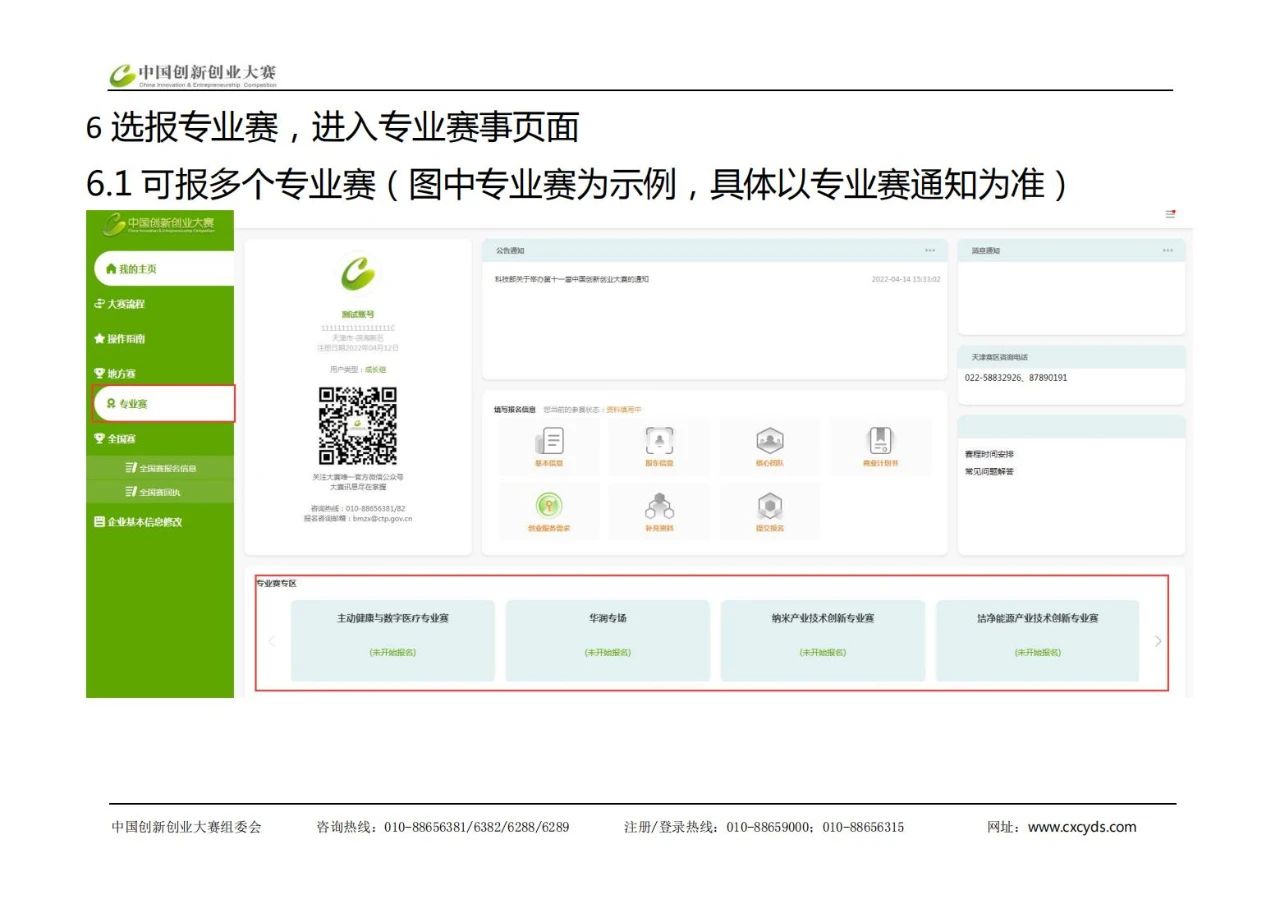Open the 服务信息 icon
The height and width of the screenshot is (904, 1280).
(x=659, y=445)
